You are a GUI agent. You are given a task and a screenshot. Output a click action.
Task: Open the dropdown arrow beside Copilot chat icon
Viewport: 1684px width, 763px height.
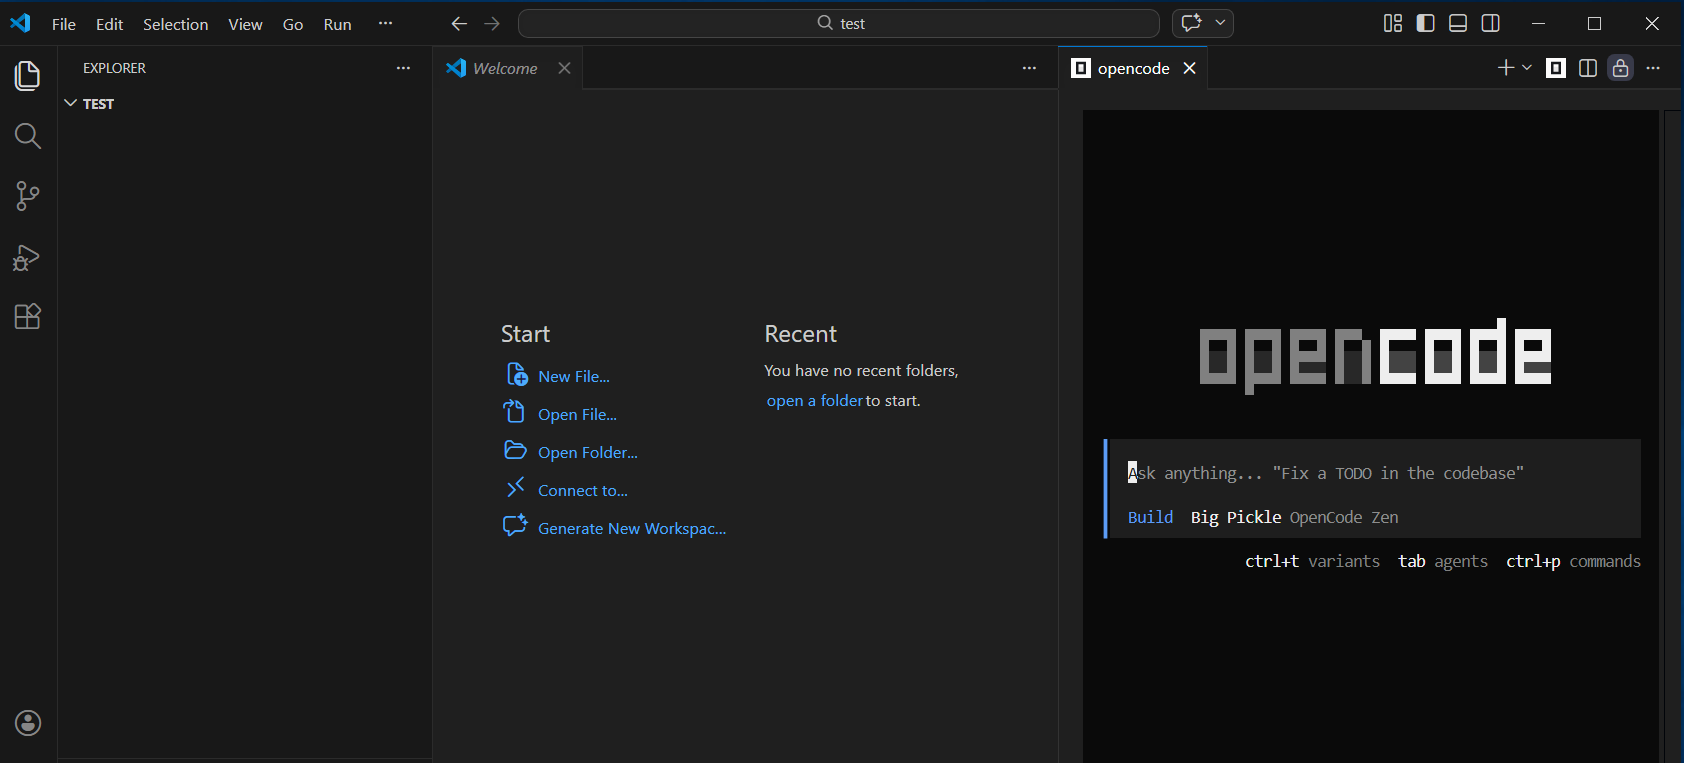coord(1220,23)
